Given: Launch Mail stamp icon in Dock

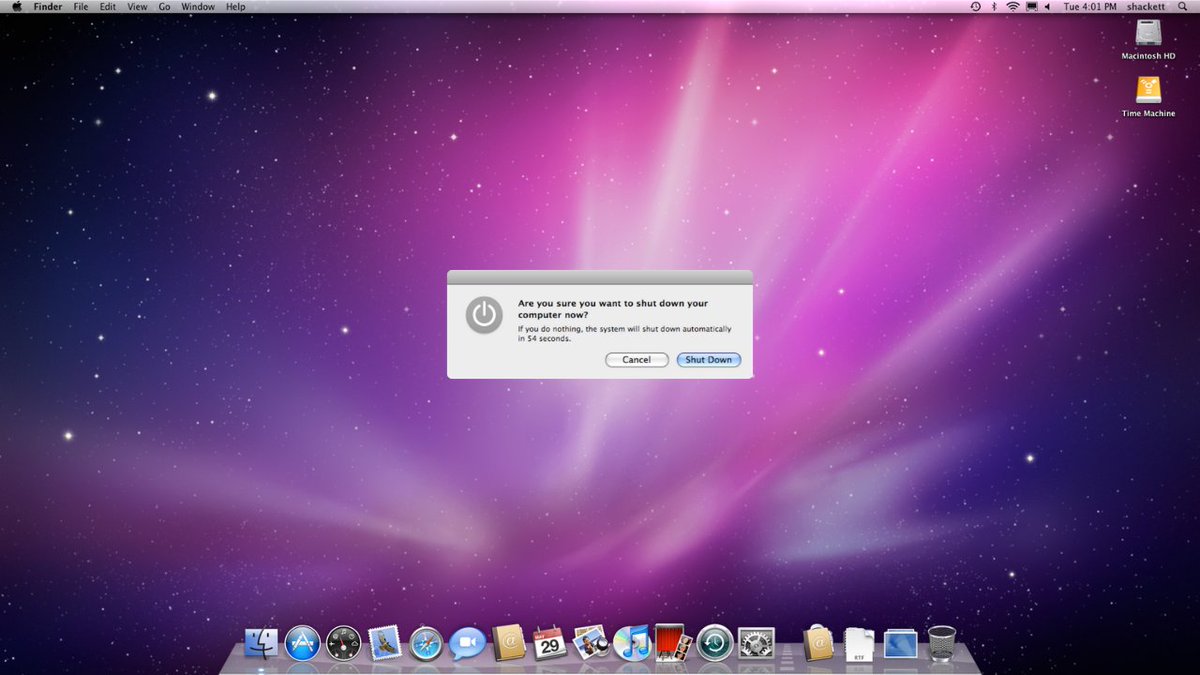Looking at the screenshot, I should [x=385, y=643].
